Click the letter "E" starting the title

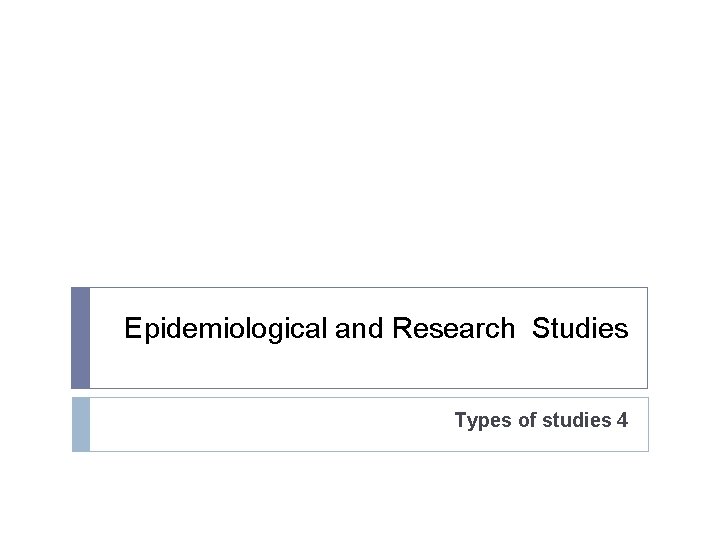tap(132, 328)
